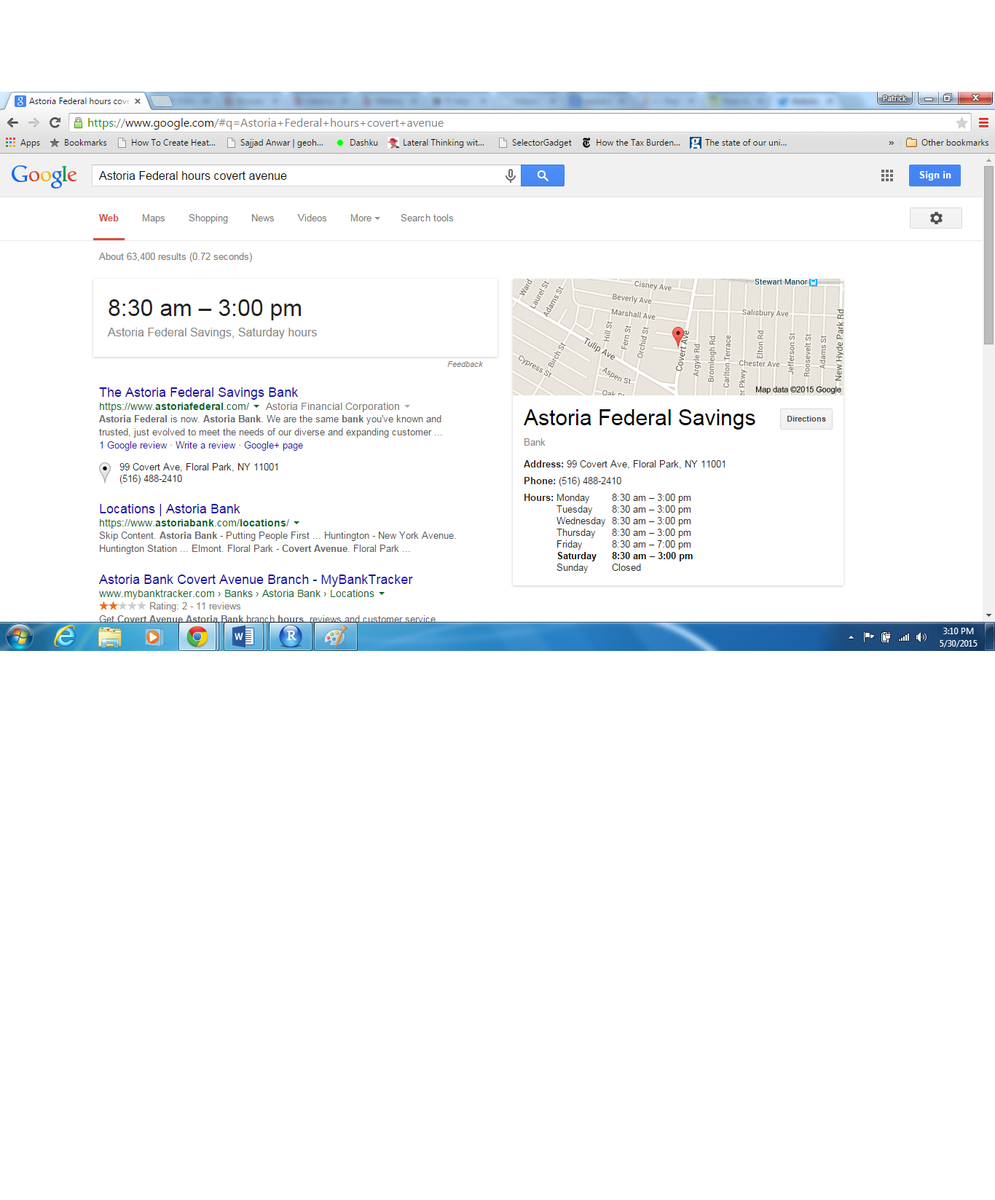Open Paint from the taskbar
This screenshot has width=995, height=1200.
[335, 636]
